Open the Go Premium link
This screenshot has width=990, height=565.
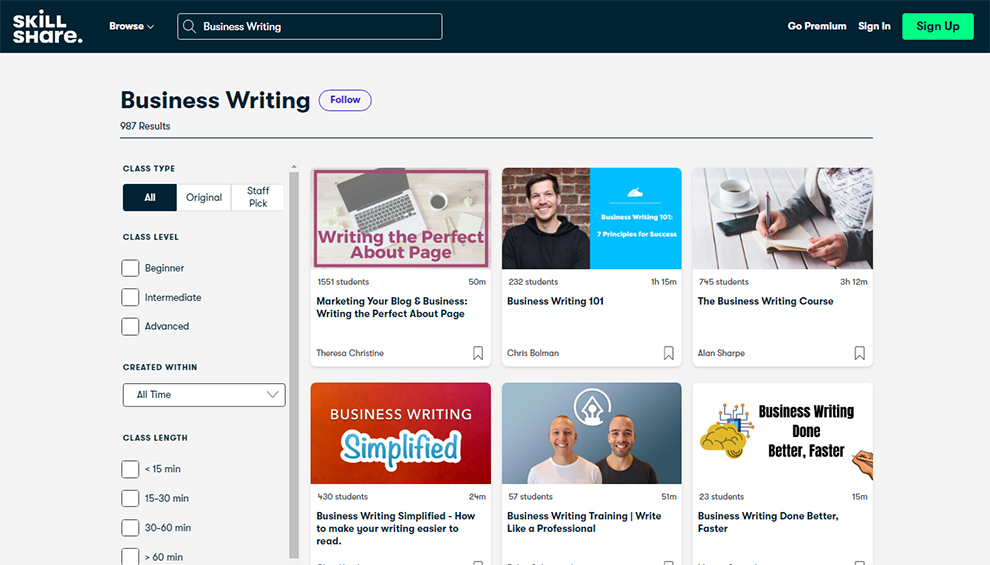(816, 26)
